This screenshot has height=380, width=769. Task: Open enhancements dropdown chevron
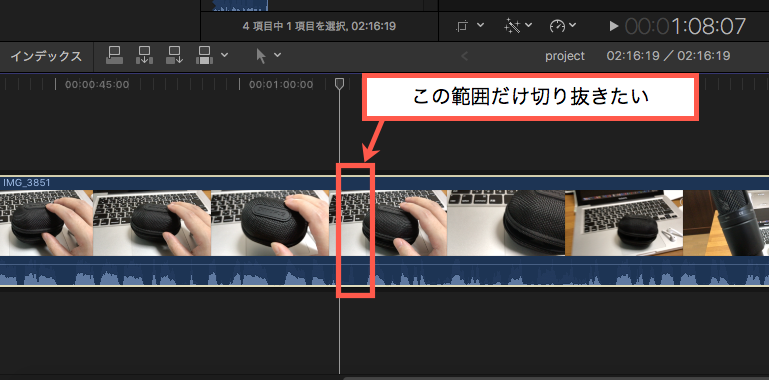click(x=529, y=25)
